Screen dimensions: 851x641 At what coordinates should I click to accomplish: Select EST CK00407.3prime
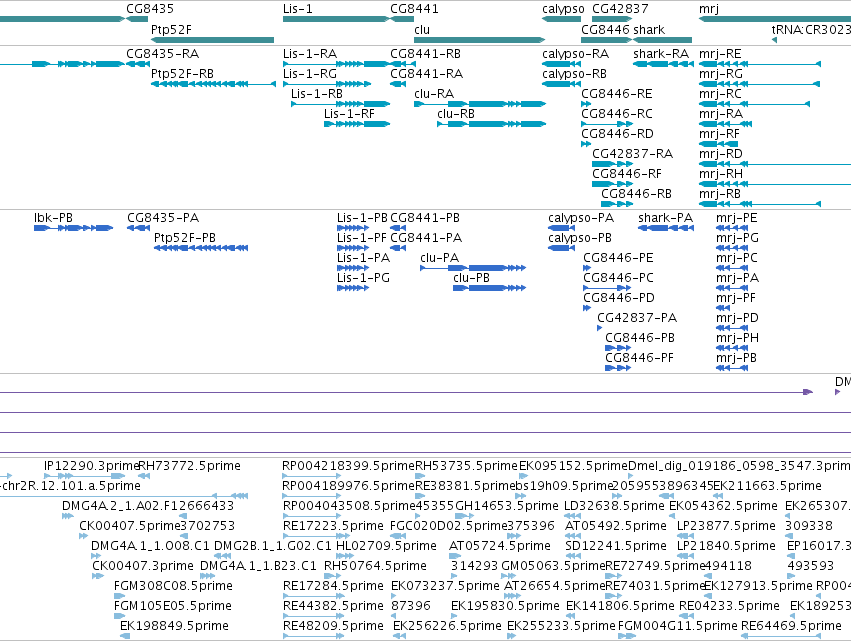(x=143, y=566)
